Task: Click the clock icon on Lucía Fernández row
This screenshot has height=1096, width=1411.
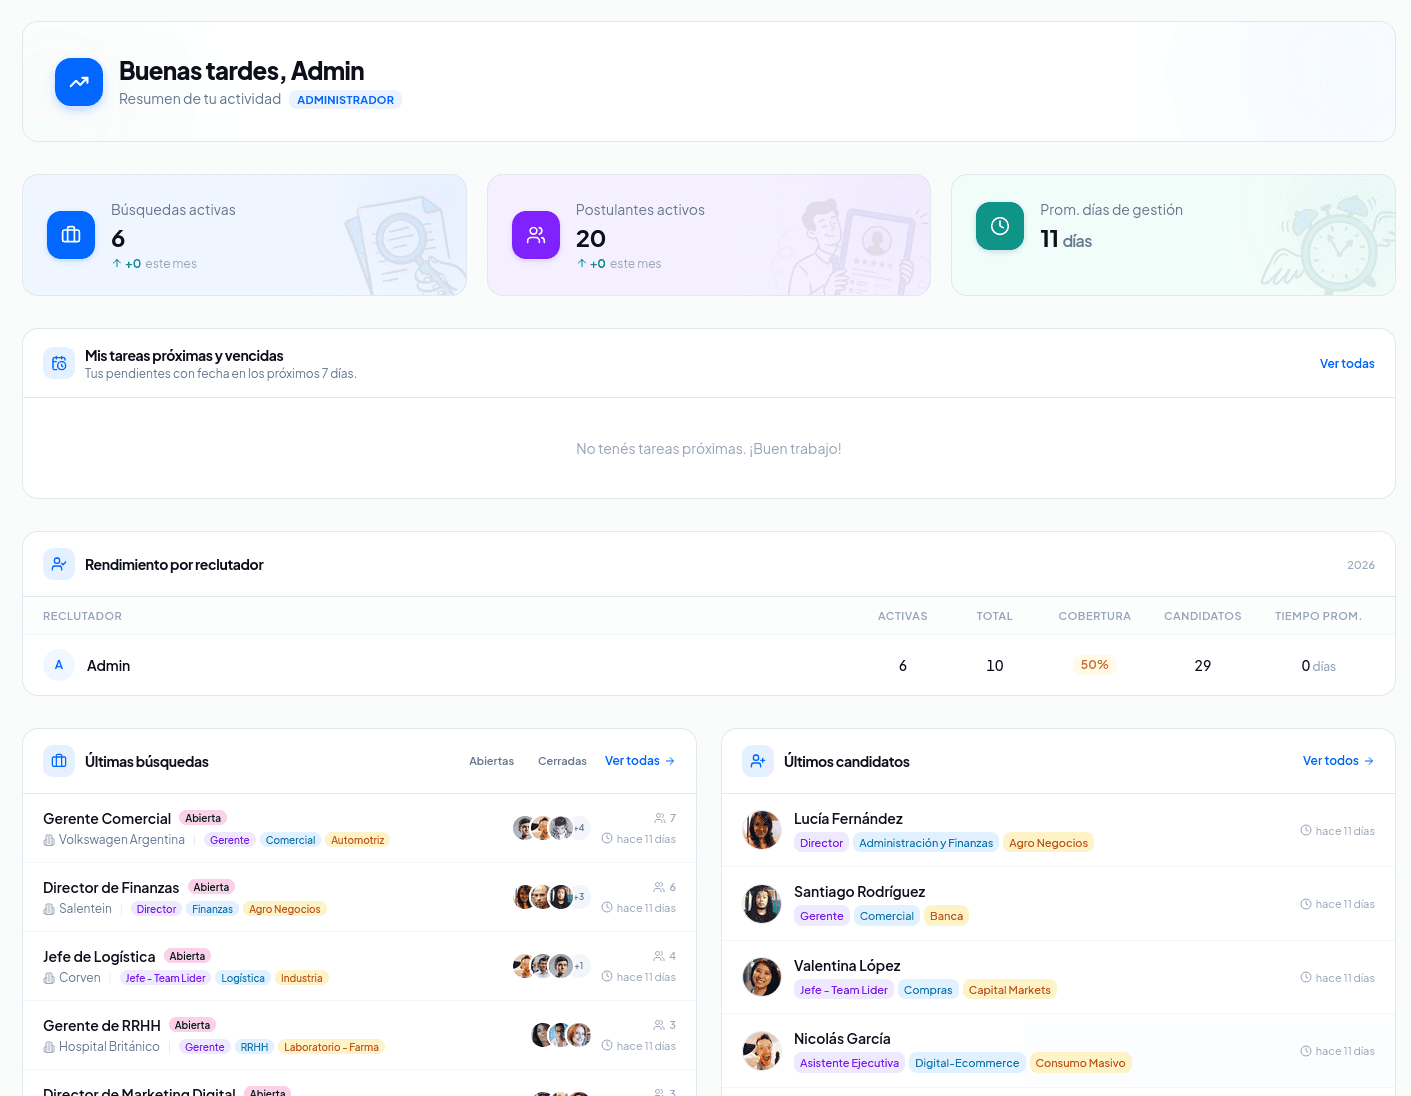Action: pyautogui.click(x=1306, y=830)
